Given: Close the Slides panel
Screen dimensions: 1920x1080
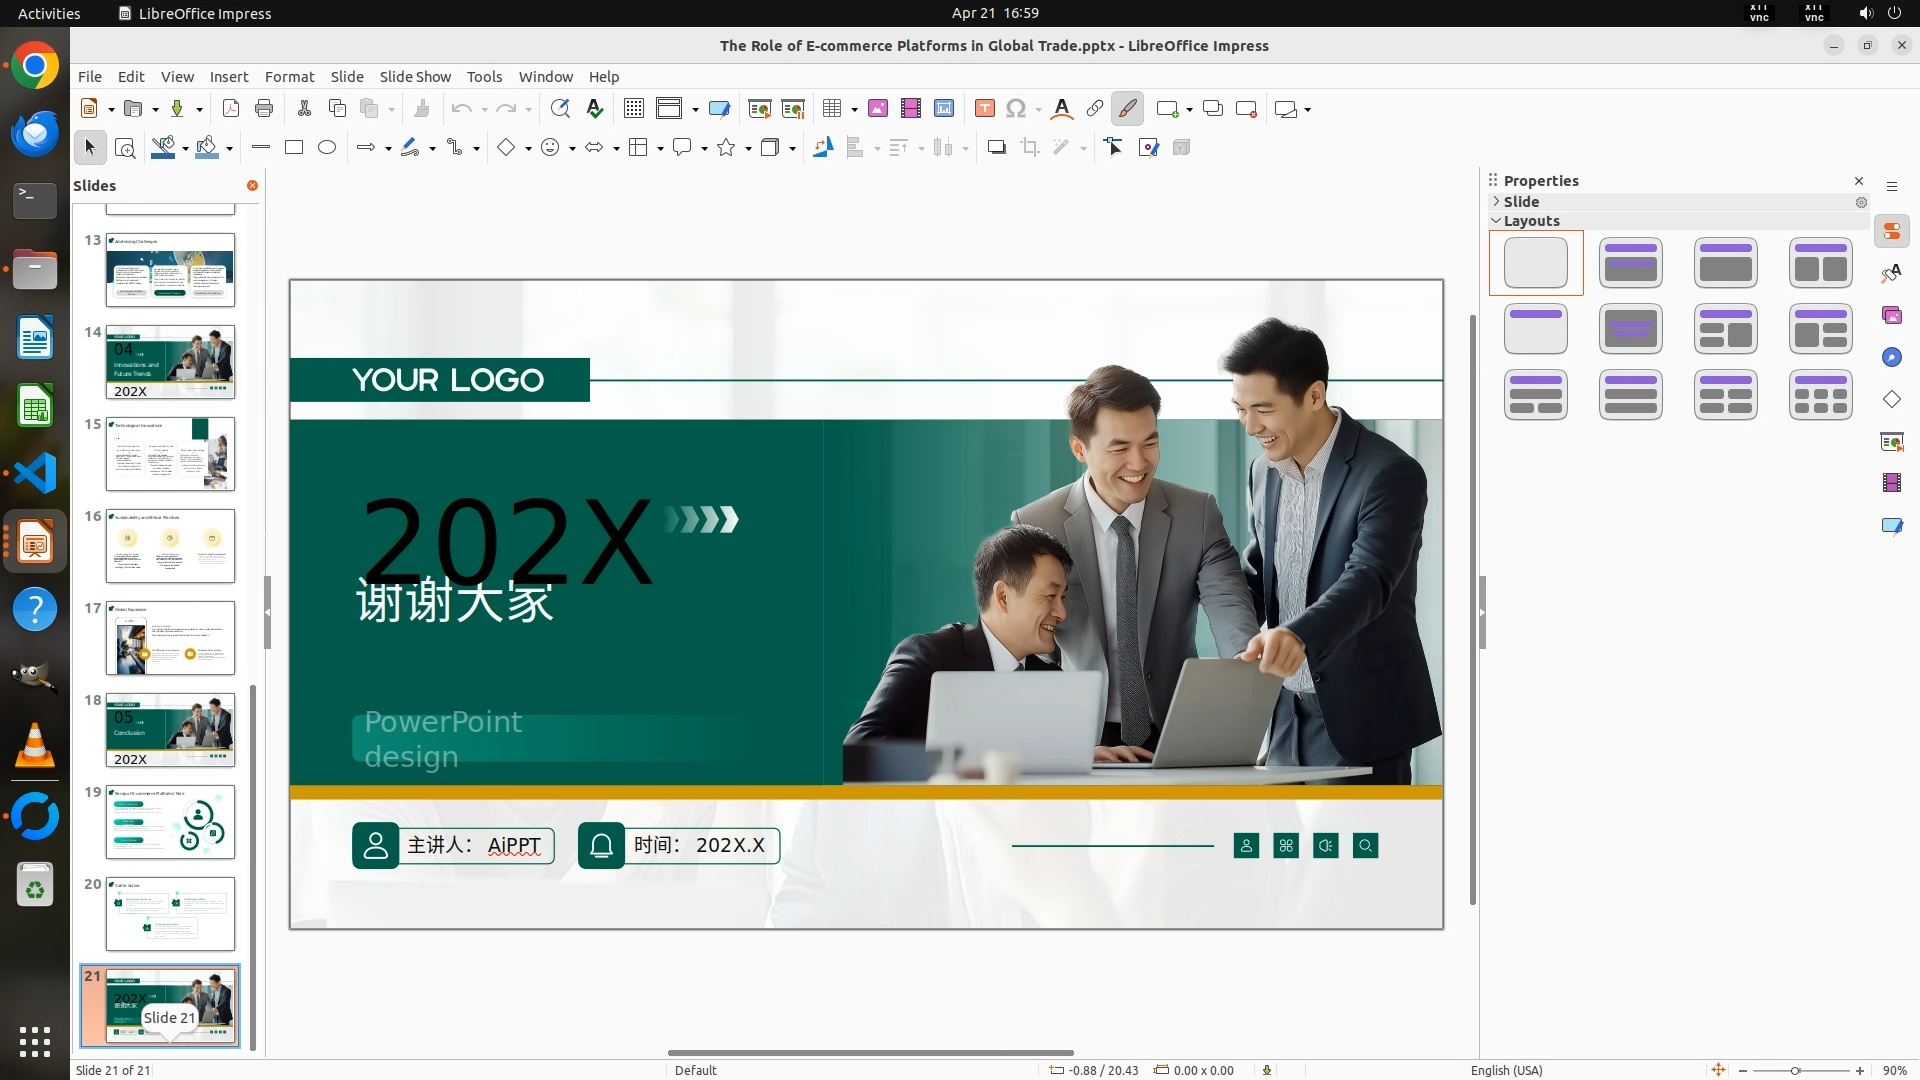Looking at the screenshot, I should pyautogui.click(x=252, y=186).
